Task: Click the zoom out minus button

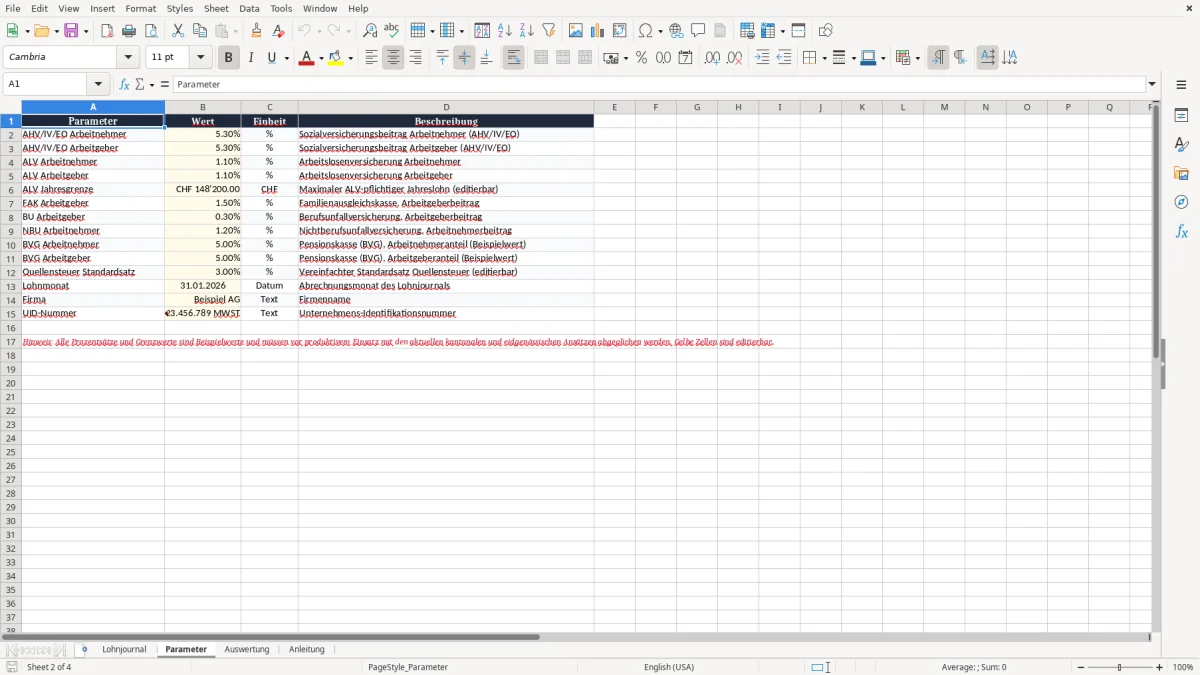Action: [x=1081, y=667]
